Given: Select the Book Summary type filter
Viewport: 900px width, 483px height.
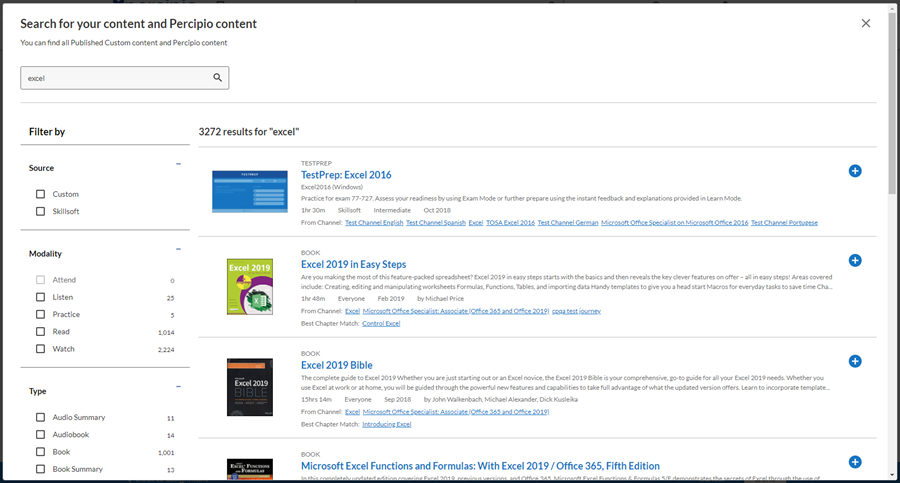Looking at the screenshot, I should tap(40, 469).
